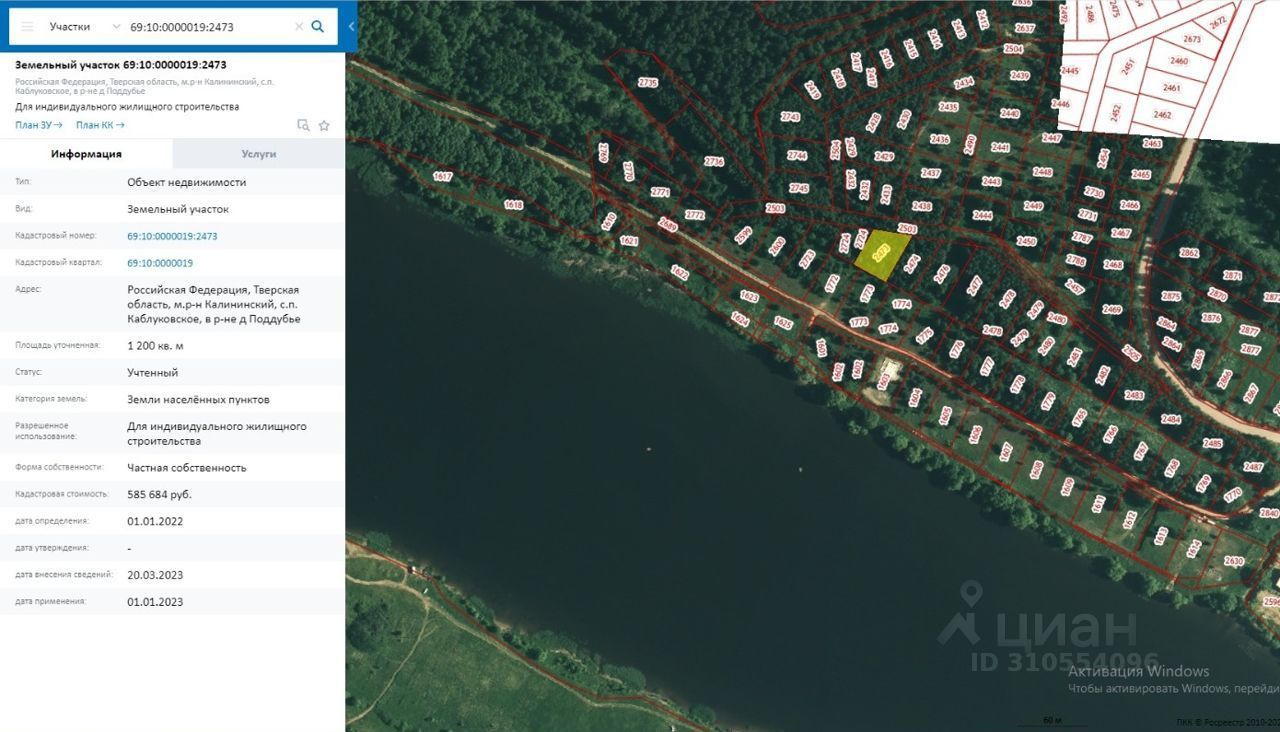Open cadastral number link 69:10:0000019:2473
This screenshot has height=732, width=1280.
point(172,236)
